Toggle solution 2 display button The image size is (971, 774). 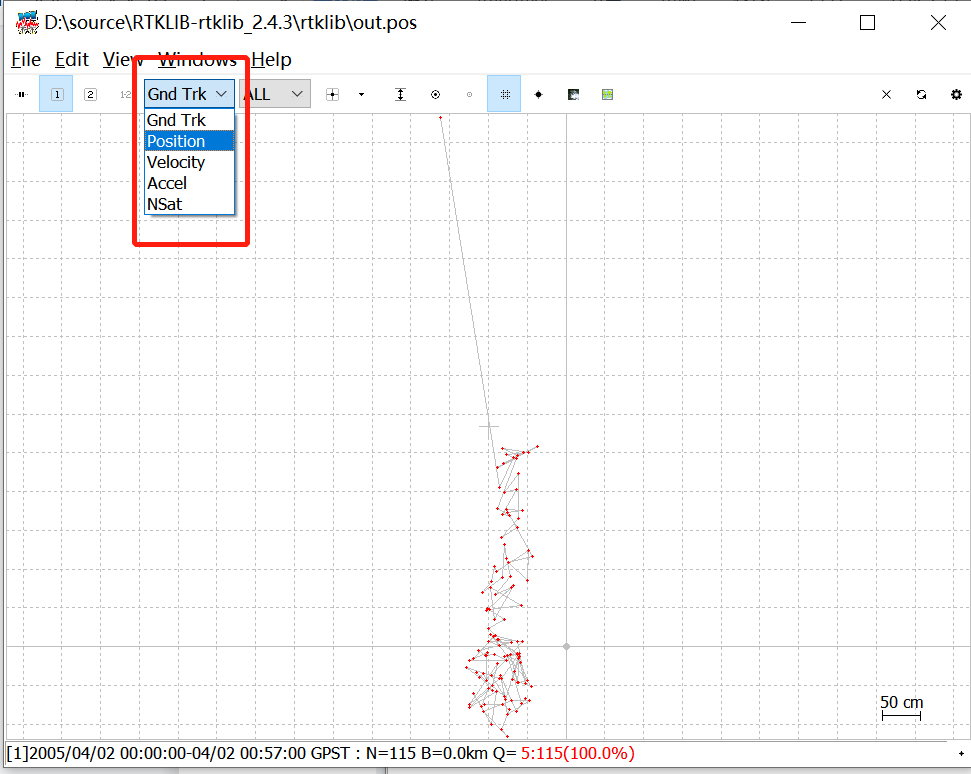click(x=90, y=94)
